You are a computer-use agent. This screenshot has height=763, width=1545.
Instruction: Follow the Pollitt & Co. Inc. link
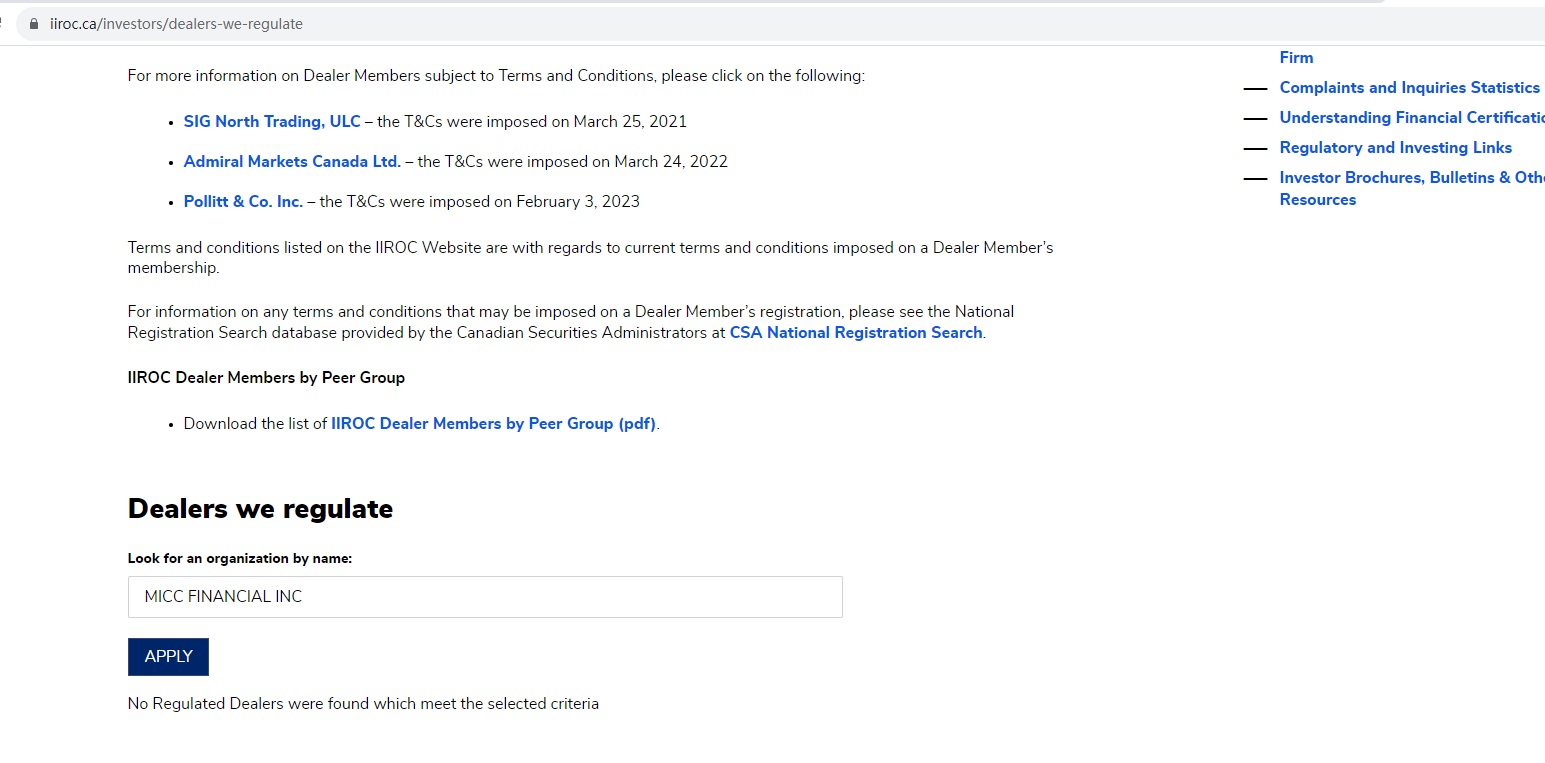tap(243, 202)
